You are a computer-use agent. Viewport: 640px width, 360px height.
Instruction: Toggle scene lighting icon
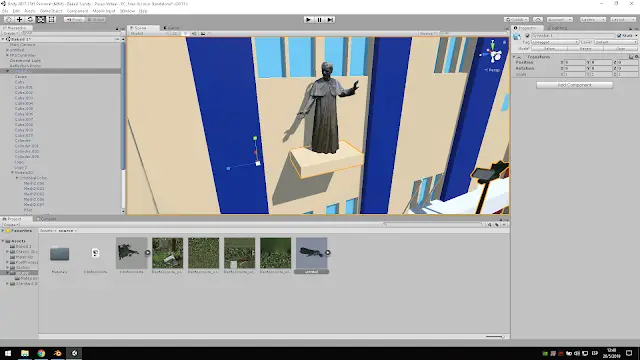185,33
